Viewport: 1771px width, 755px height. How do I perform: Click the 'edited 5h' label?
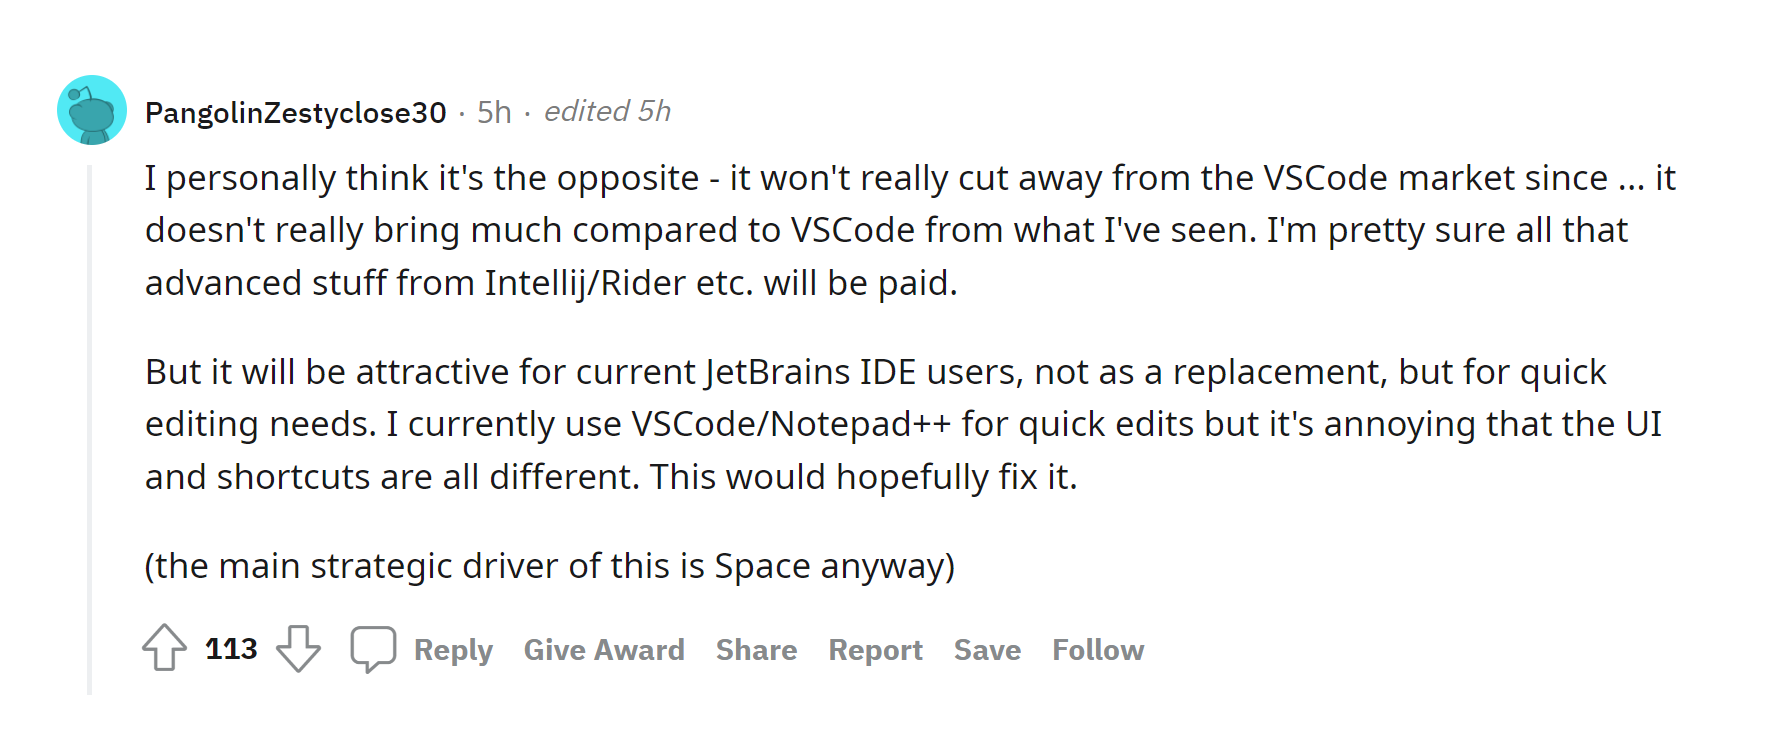(607, 111)
